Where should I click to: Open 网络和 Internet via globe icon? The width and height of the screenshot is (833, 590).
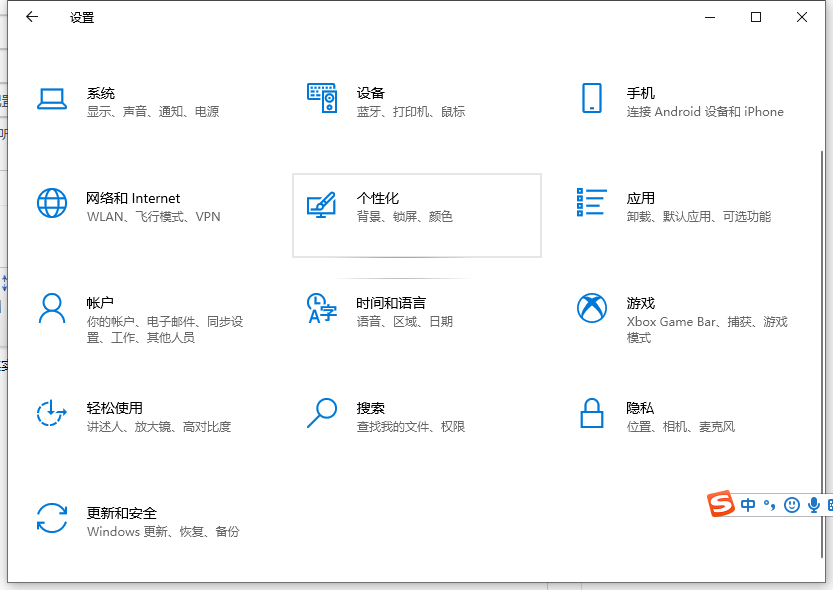(x=51, y=203)
